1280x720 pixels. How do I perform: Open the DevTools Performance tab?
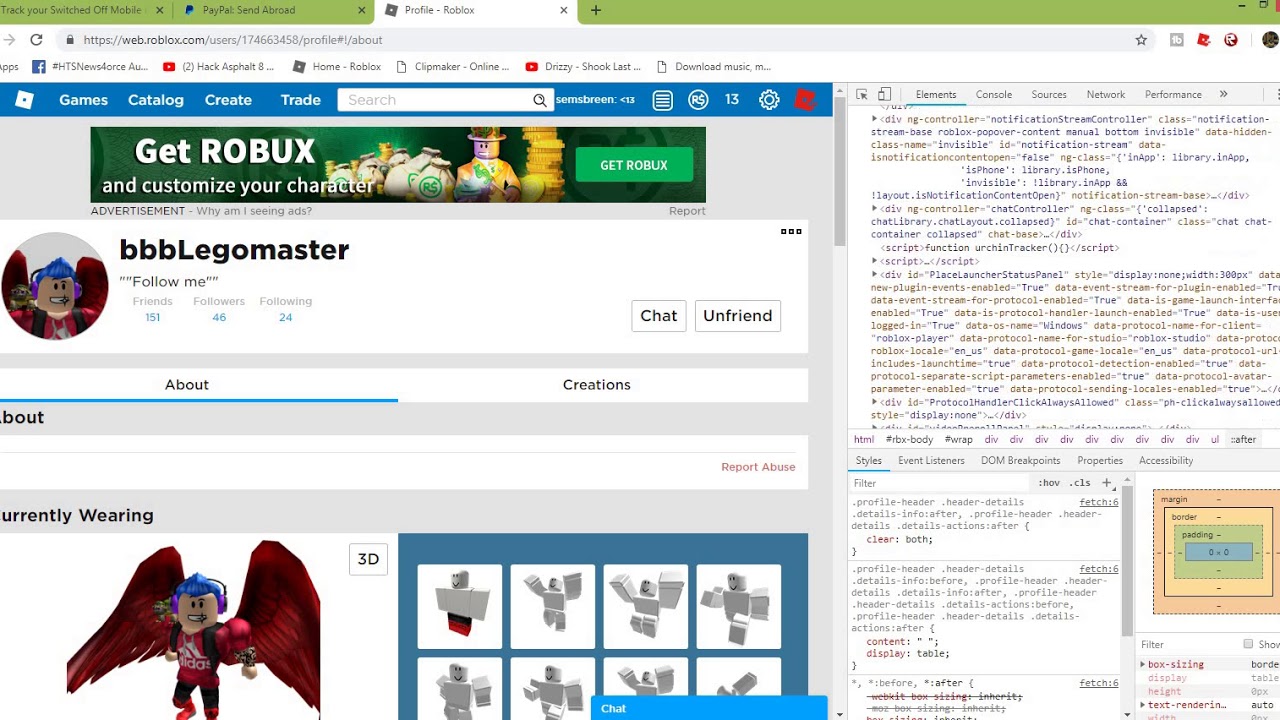pos(1173,94)
